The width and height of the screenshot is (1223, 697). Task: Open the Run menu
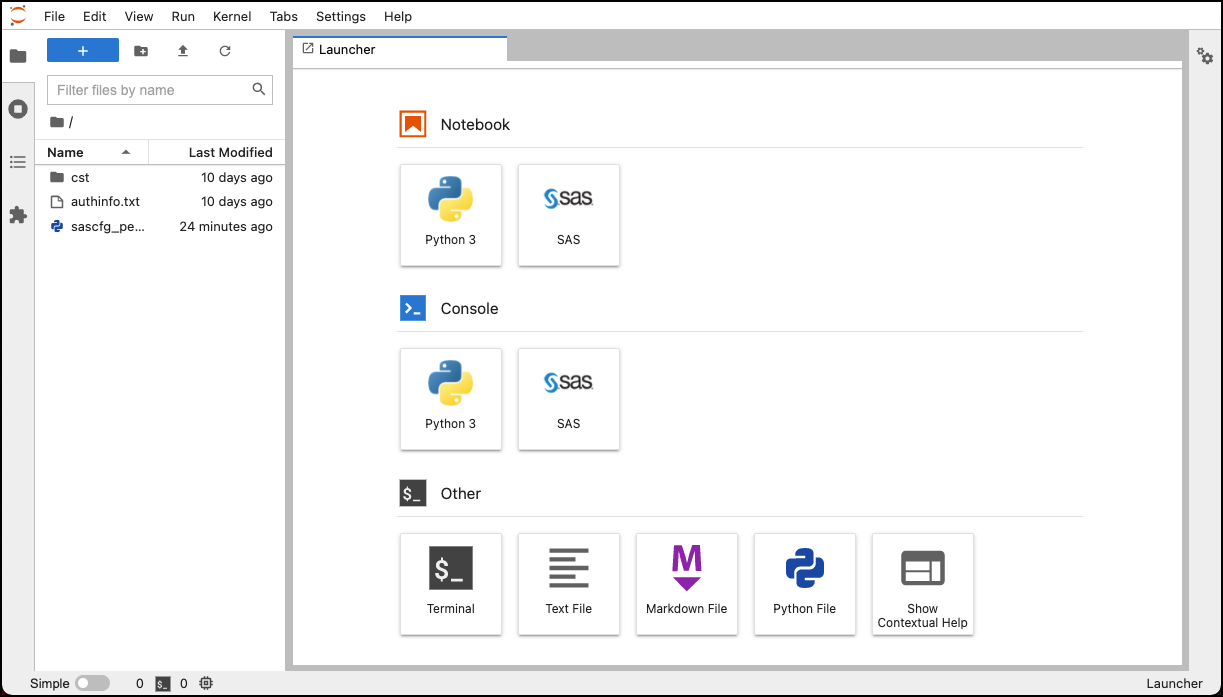tap(183, 16)
